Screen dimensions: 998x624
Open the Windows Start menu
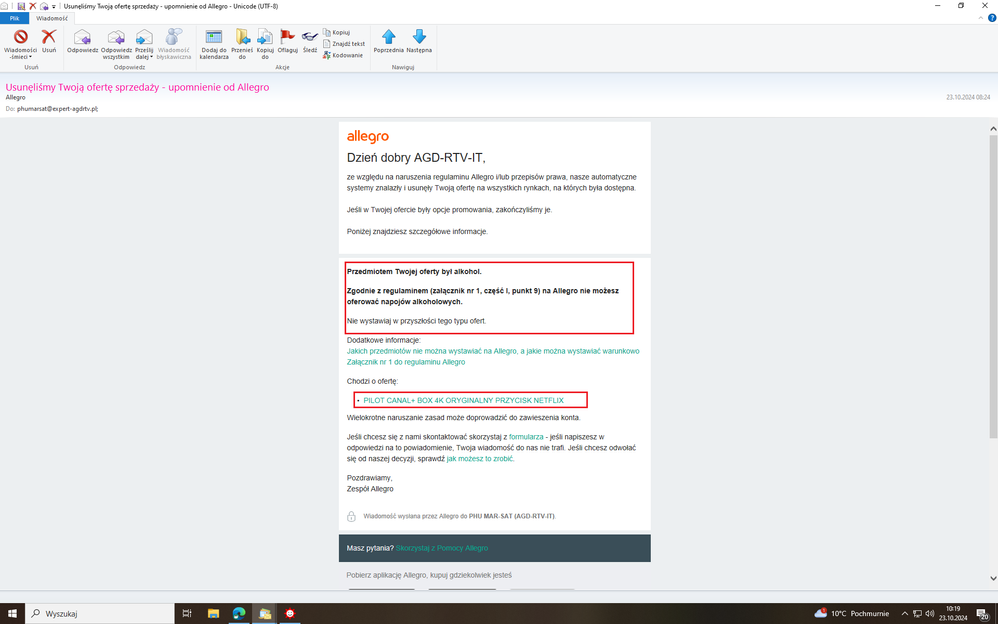[x=12, y=613]
